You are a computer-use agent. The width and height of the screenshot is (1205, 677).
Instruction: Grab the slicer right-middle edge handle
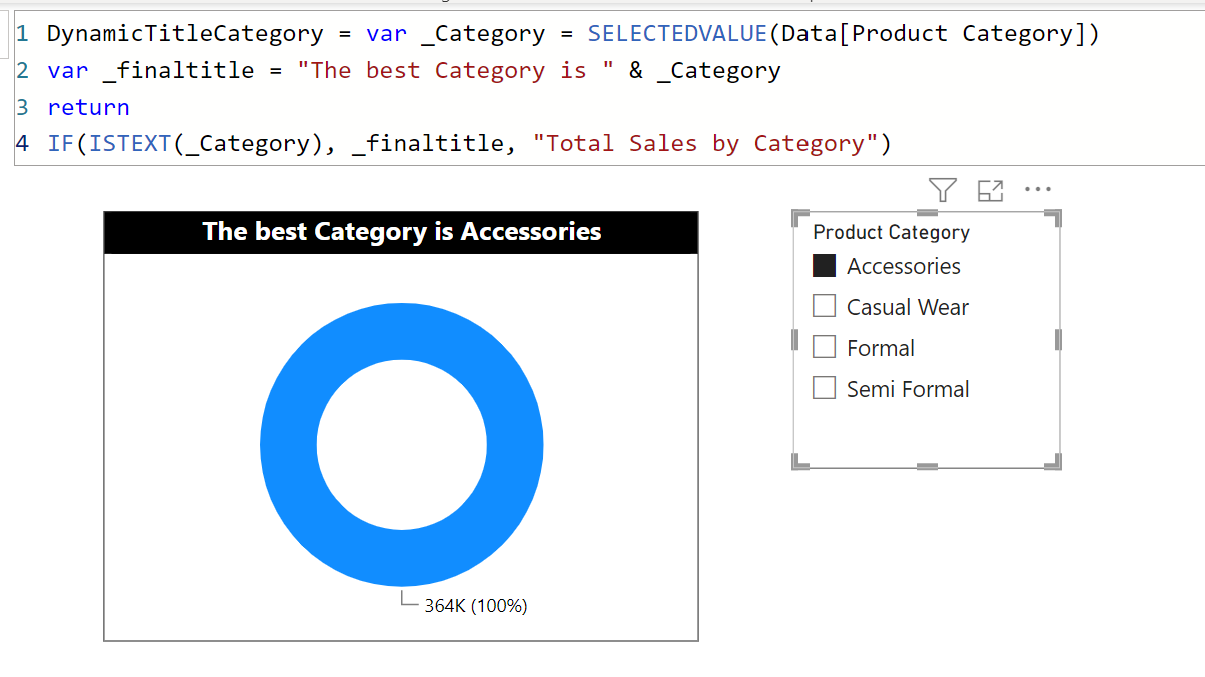(x=1057, y=340)
